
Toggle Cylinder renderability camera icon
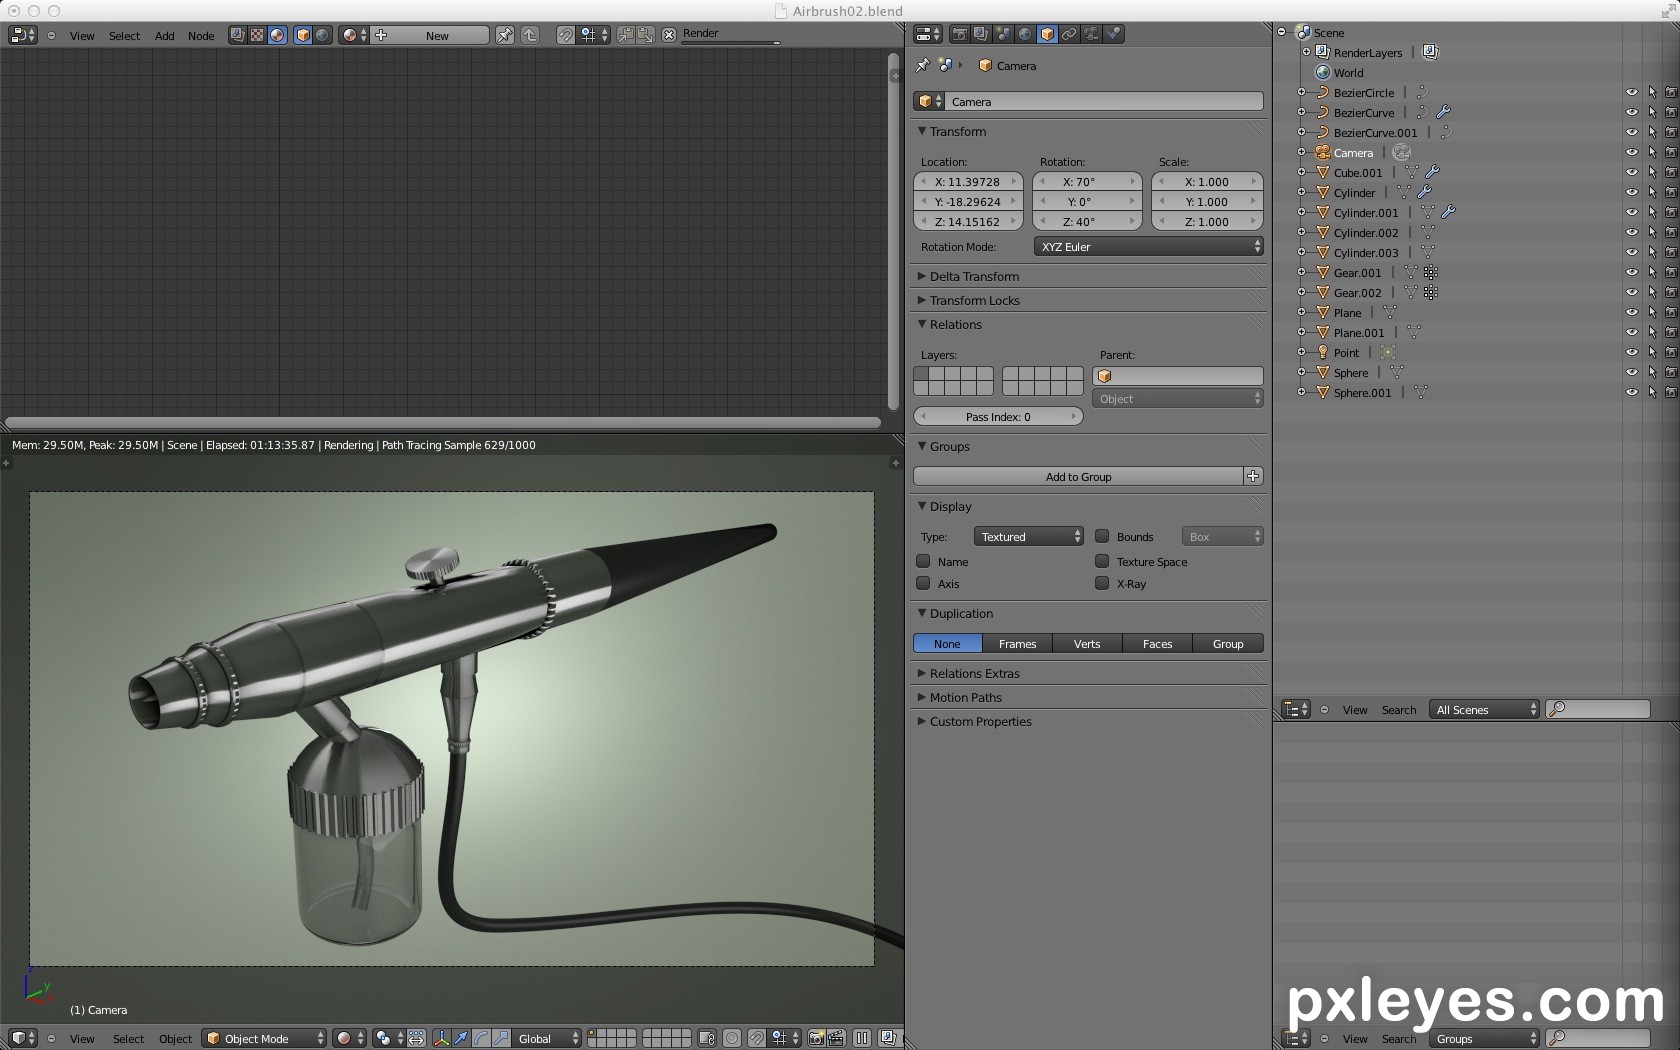click(1671, 192)
